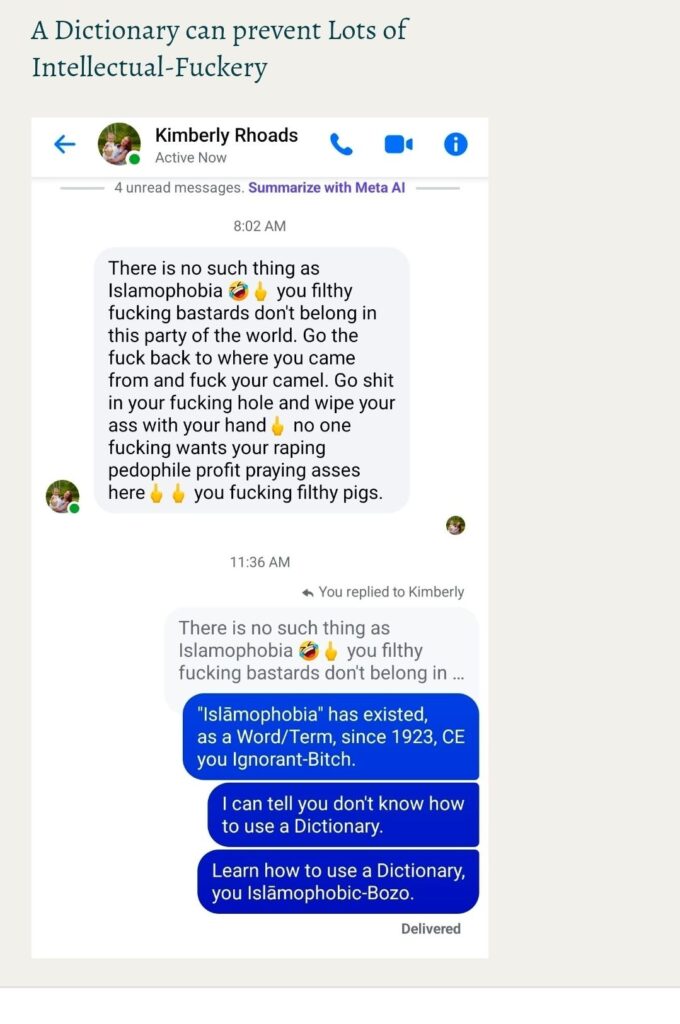Click the 'A Dictionary can prevent' post title

coord(219,48)
